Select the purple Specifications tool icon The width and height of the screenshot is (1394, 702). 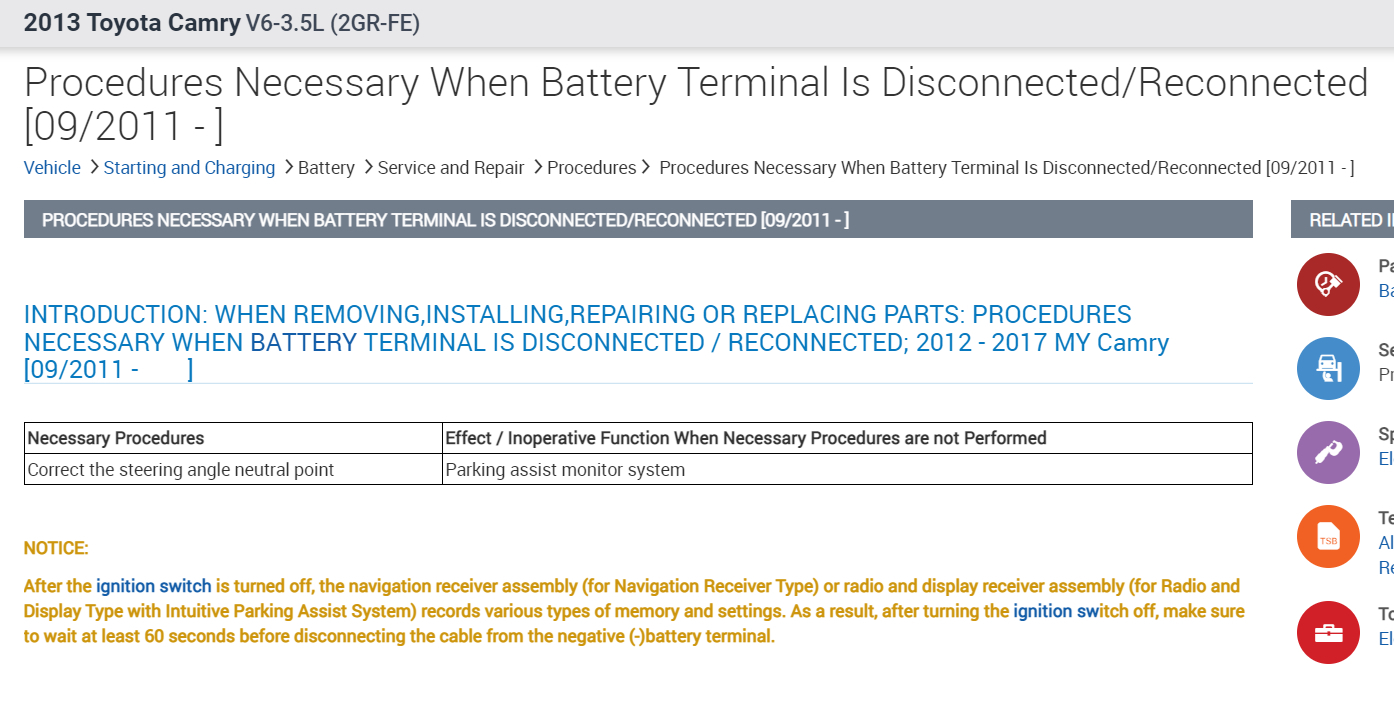[1328, 453]
